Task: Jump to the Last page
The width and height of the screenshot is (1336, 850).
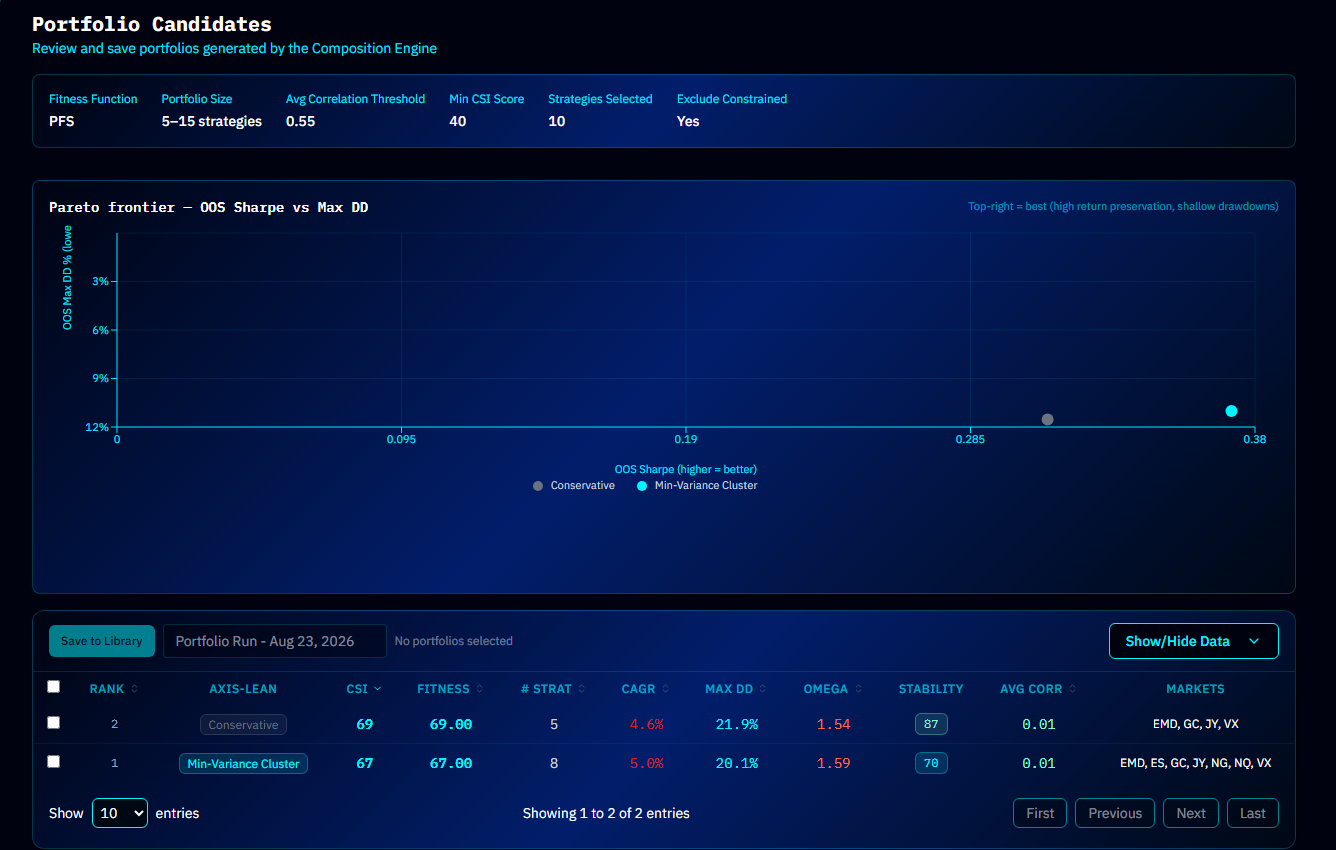Action: click(1253, 813)
